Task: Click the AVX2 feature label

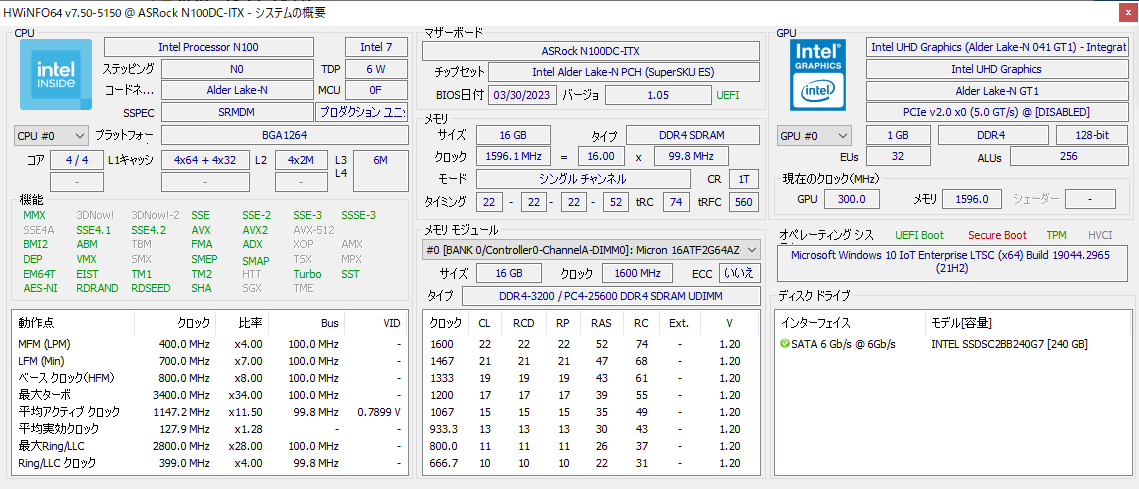Action: click(255, 230)
